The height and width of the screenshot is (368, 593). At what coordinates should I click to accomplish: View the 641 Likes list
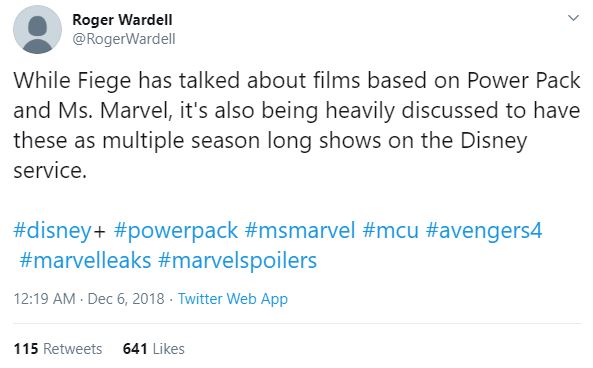[x=154, y=349]
